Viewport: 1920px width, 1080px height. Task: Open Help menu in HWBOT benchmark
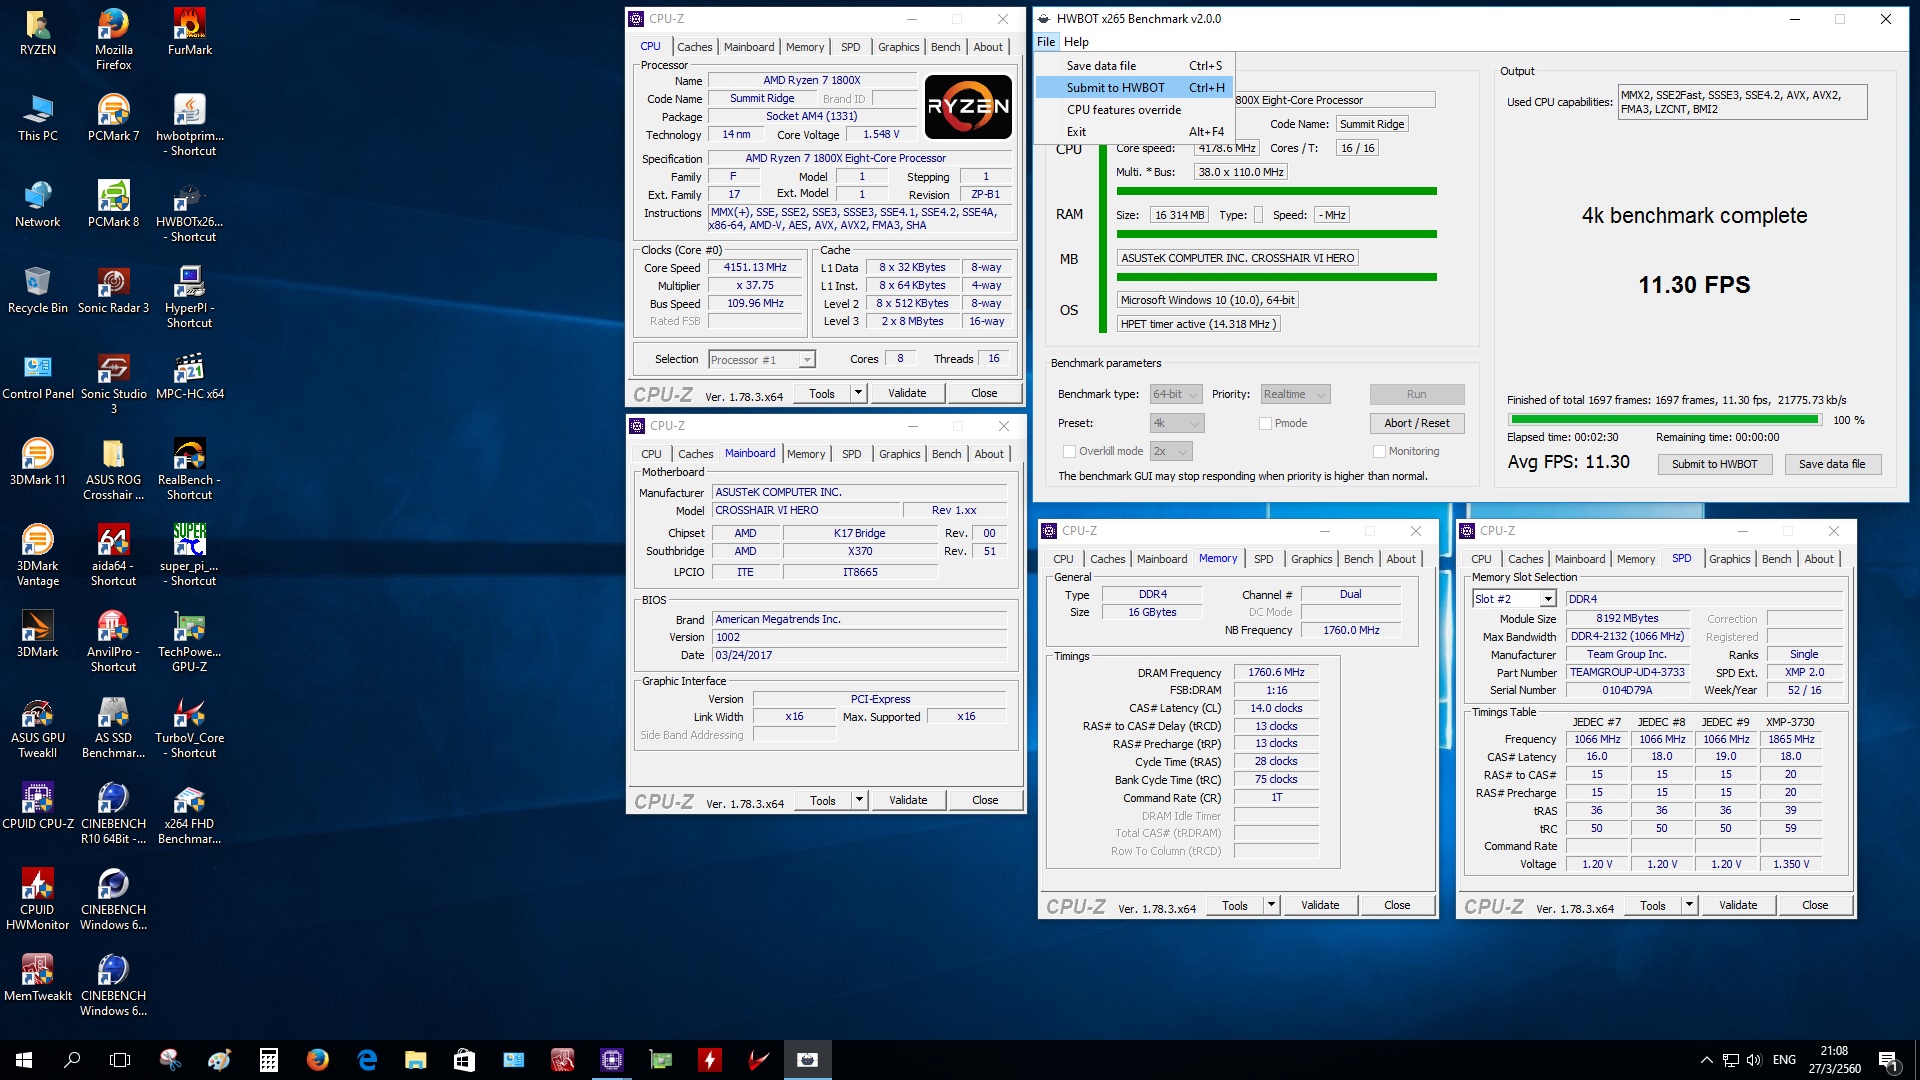(1076, 42)
